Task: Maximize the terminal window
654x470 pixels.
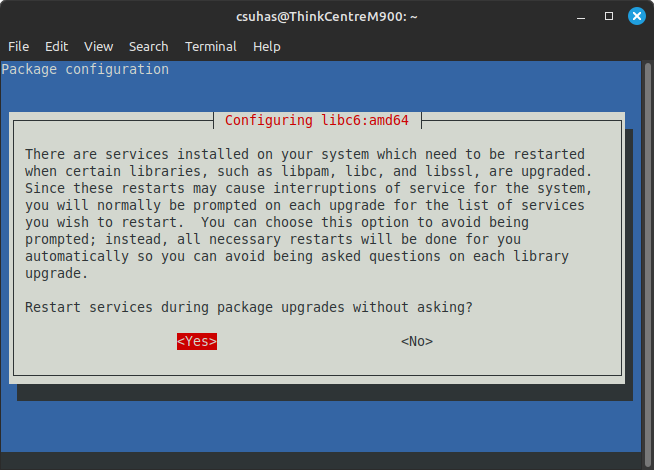Action: point(609,16)
